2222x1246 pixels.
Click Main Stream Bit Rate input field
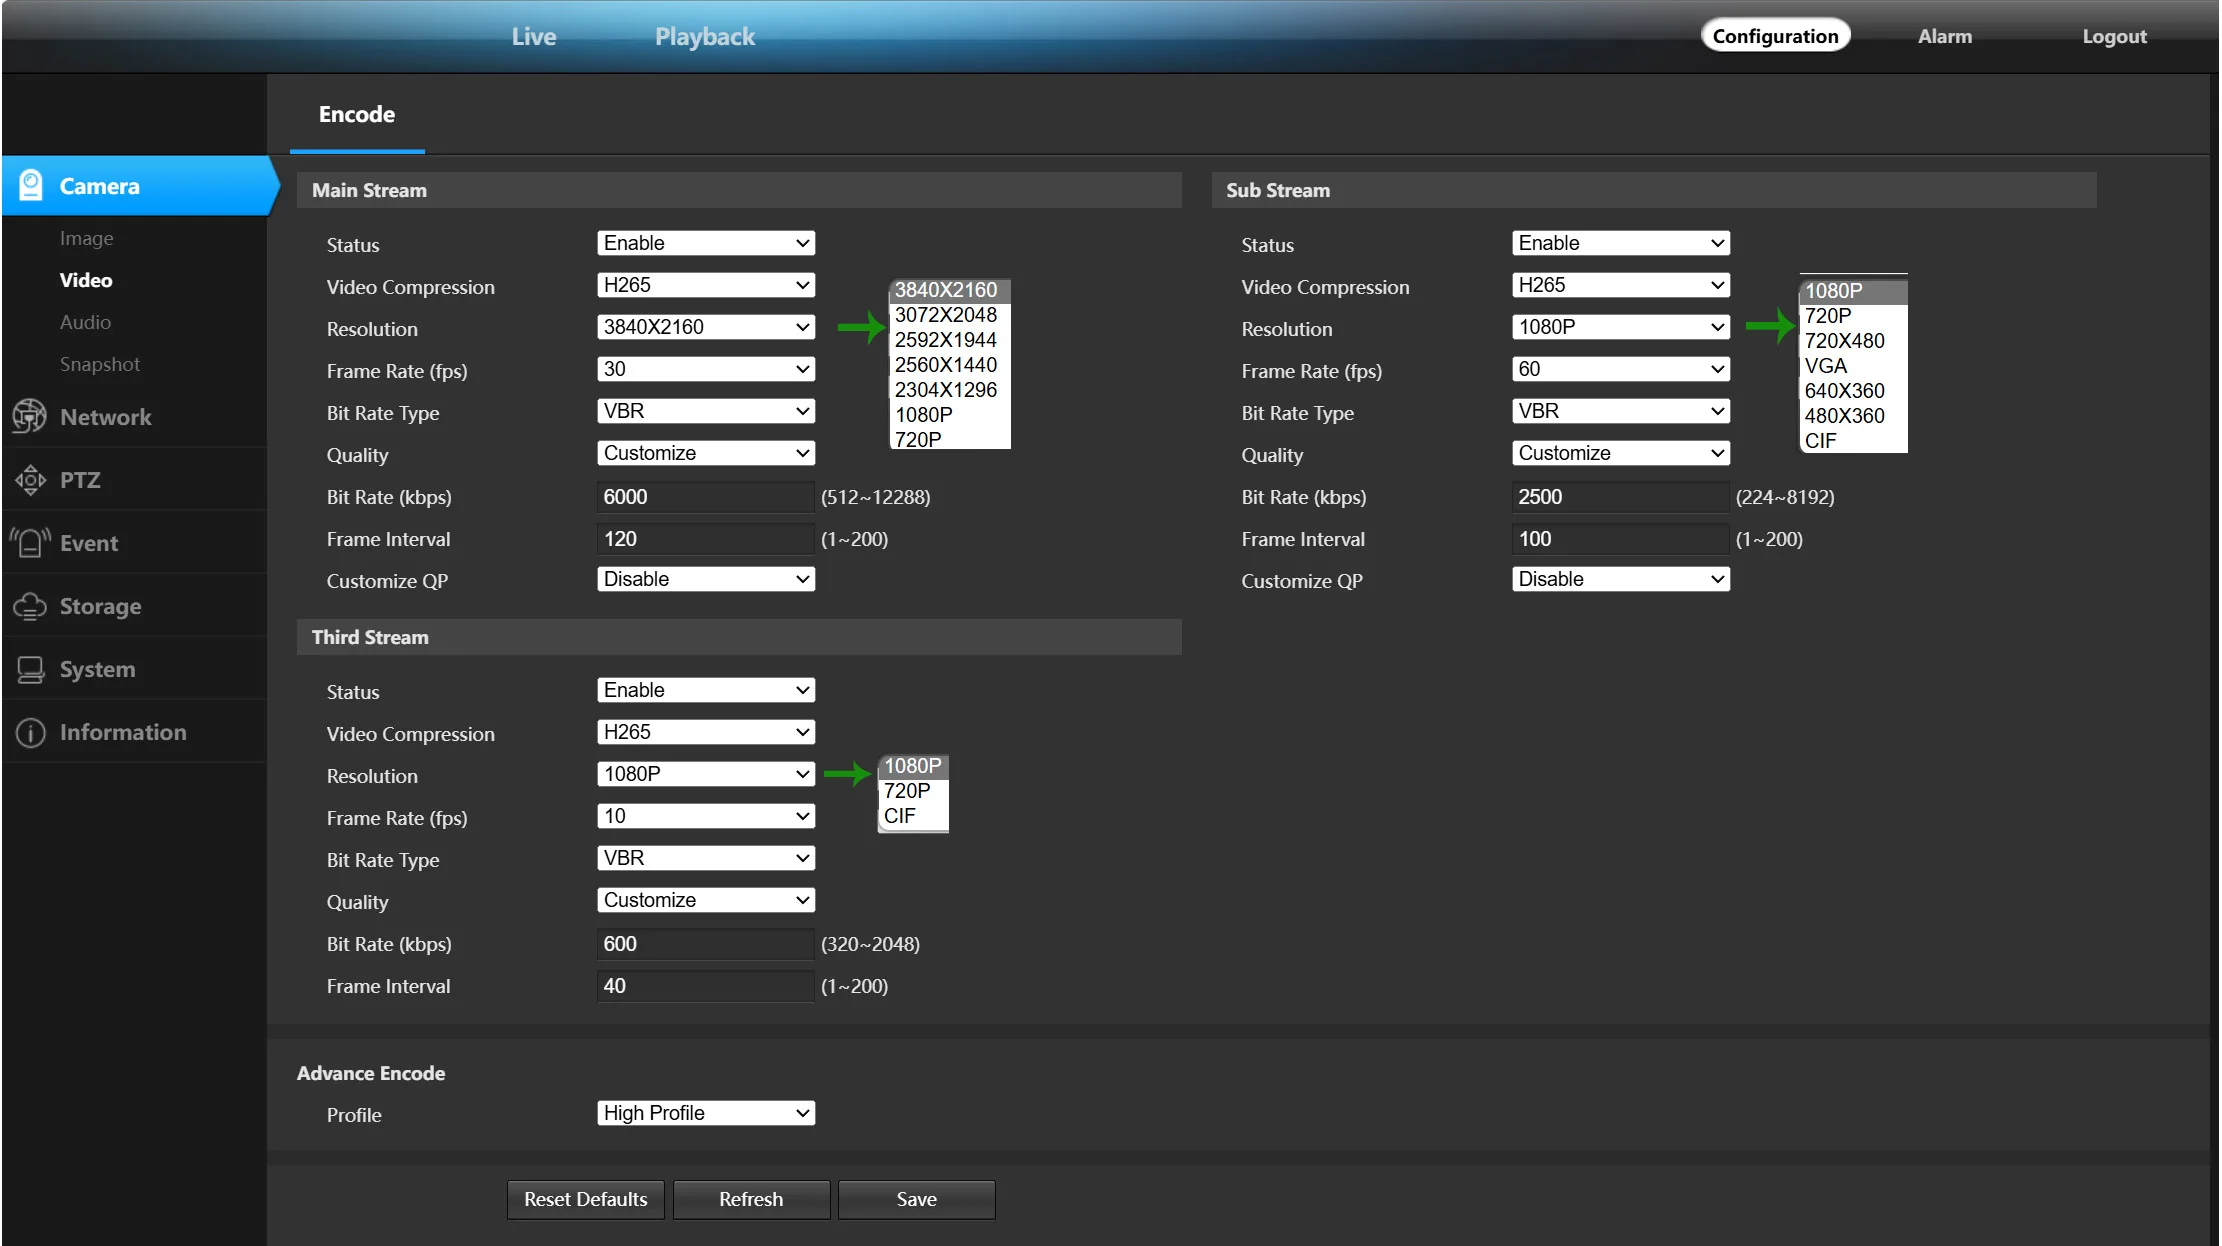pos(705,497)
